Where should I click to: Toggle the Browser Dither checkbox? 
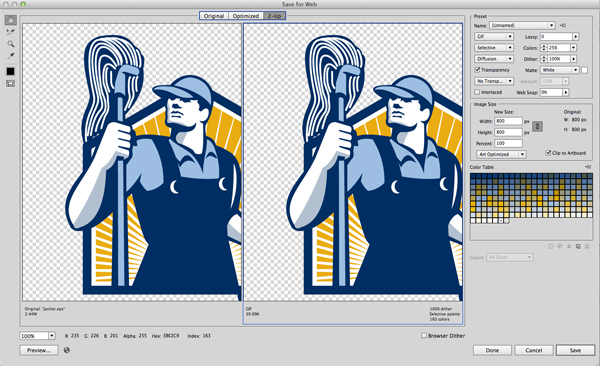(x=424, y=335)
